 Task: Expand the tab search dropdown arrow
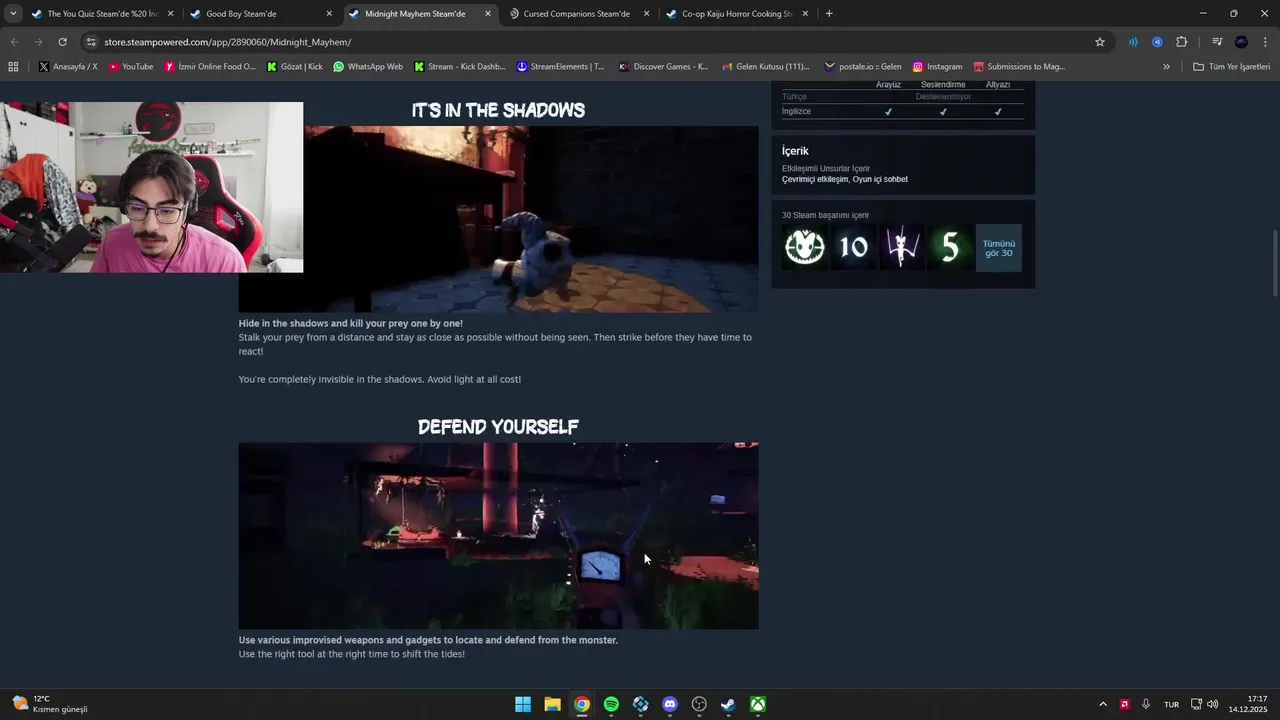(x=12, y=14)
